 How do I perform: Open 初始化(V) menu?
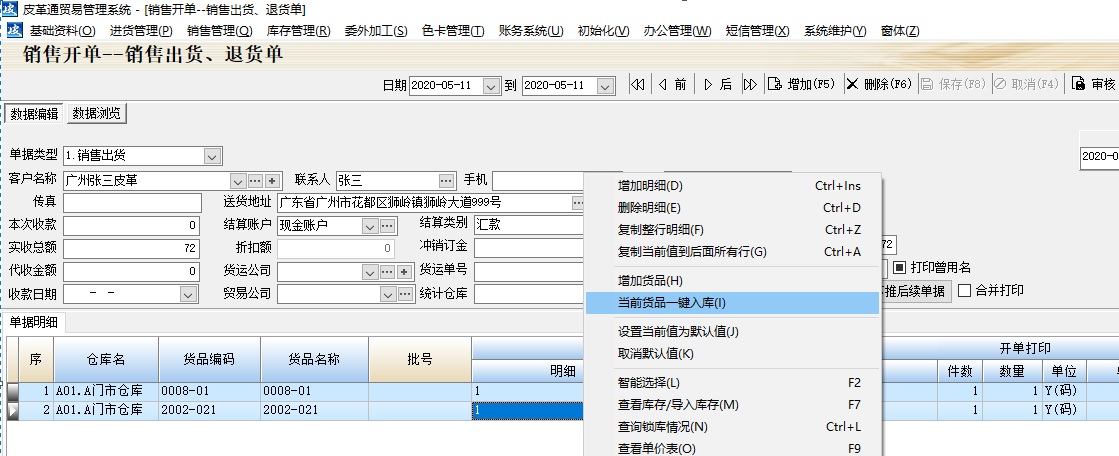coord(603,31)
